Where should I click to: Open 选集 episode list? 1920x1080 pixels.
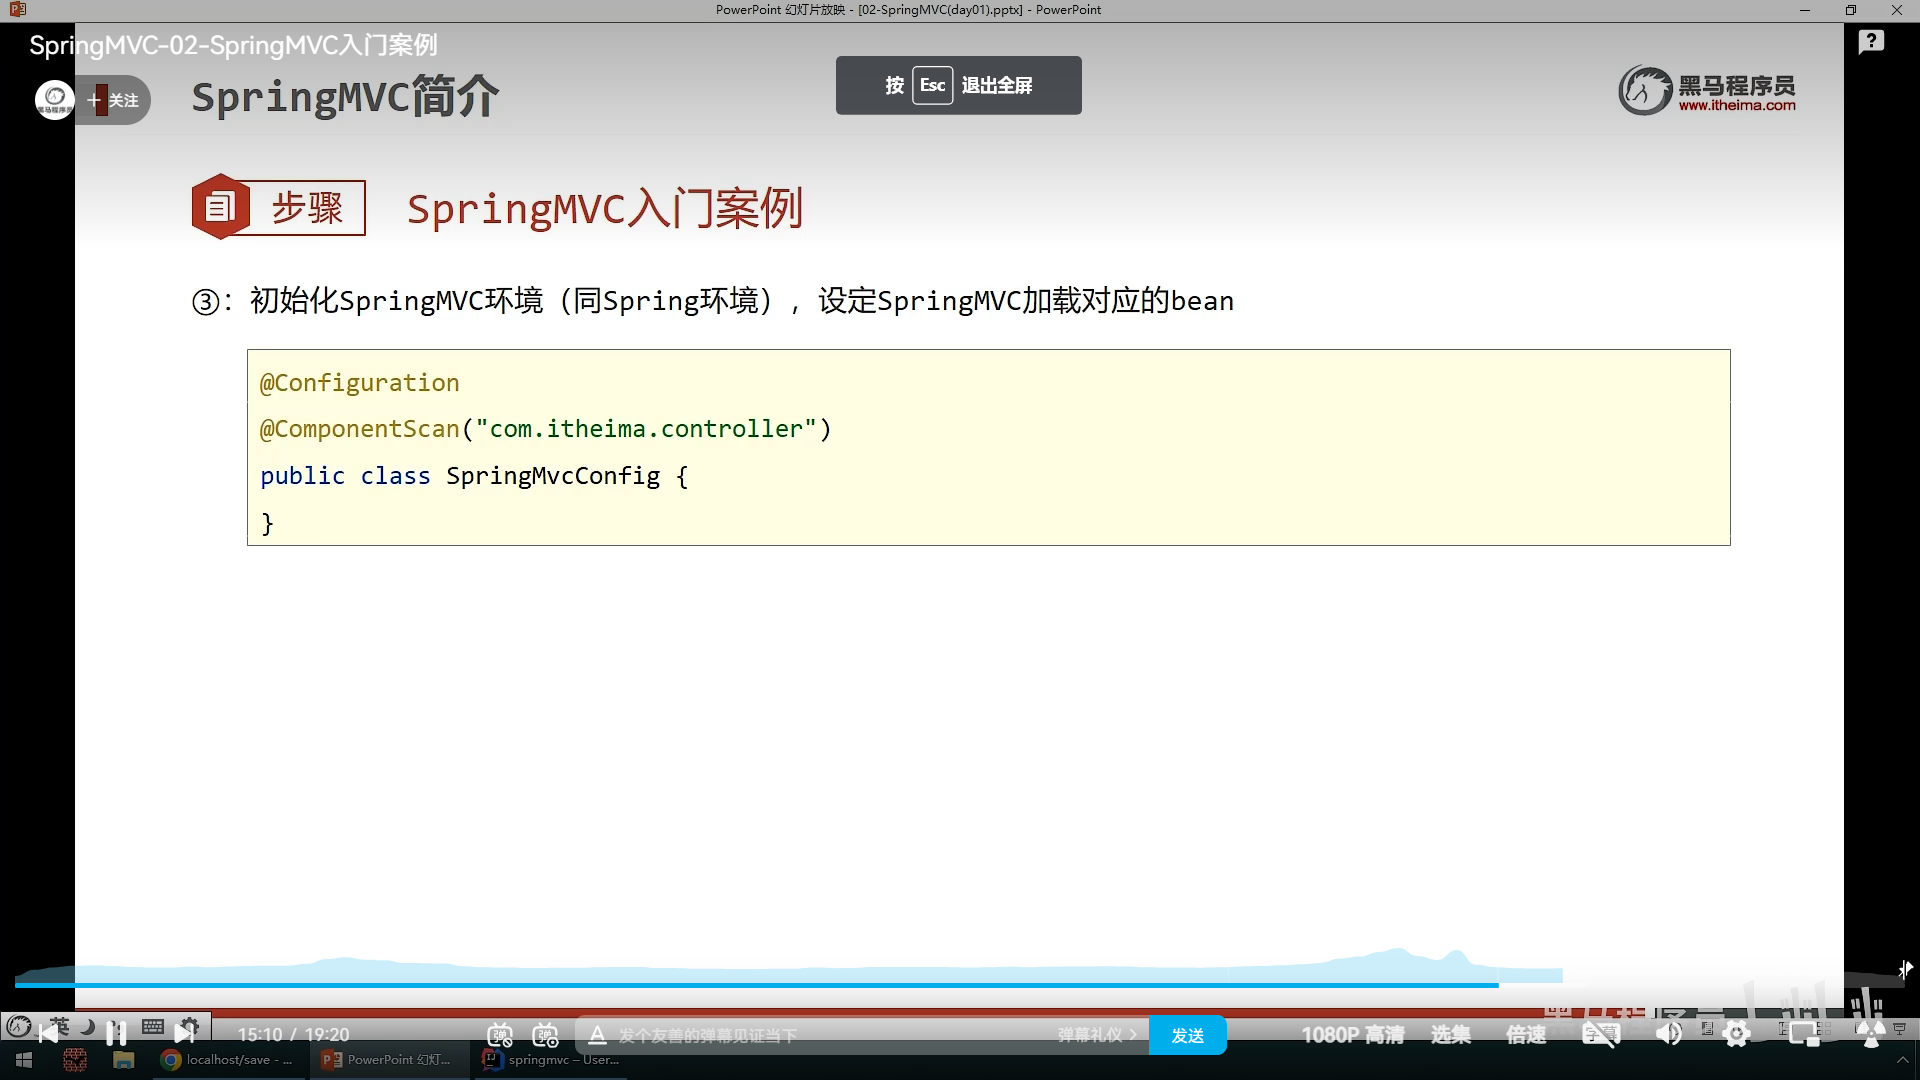pos(1450,1035)
